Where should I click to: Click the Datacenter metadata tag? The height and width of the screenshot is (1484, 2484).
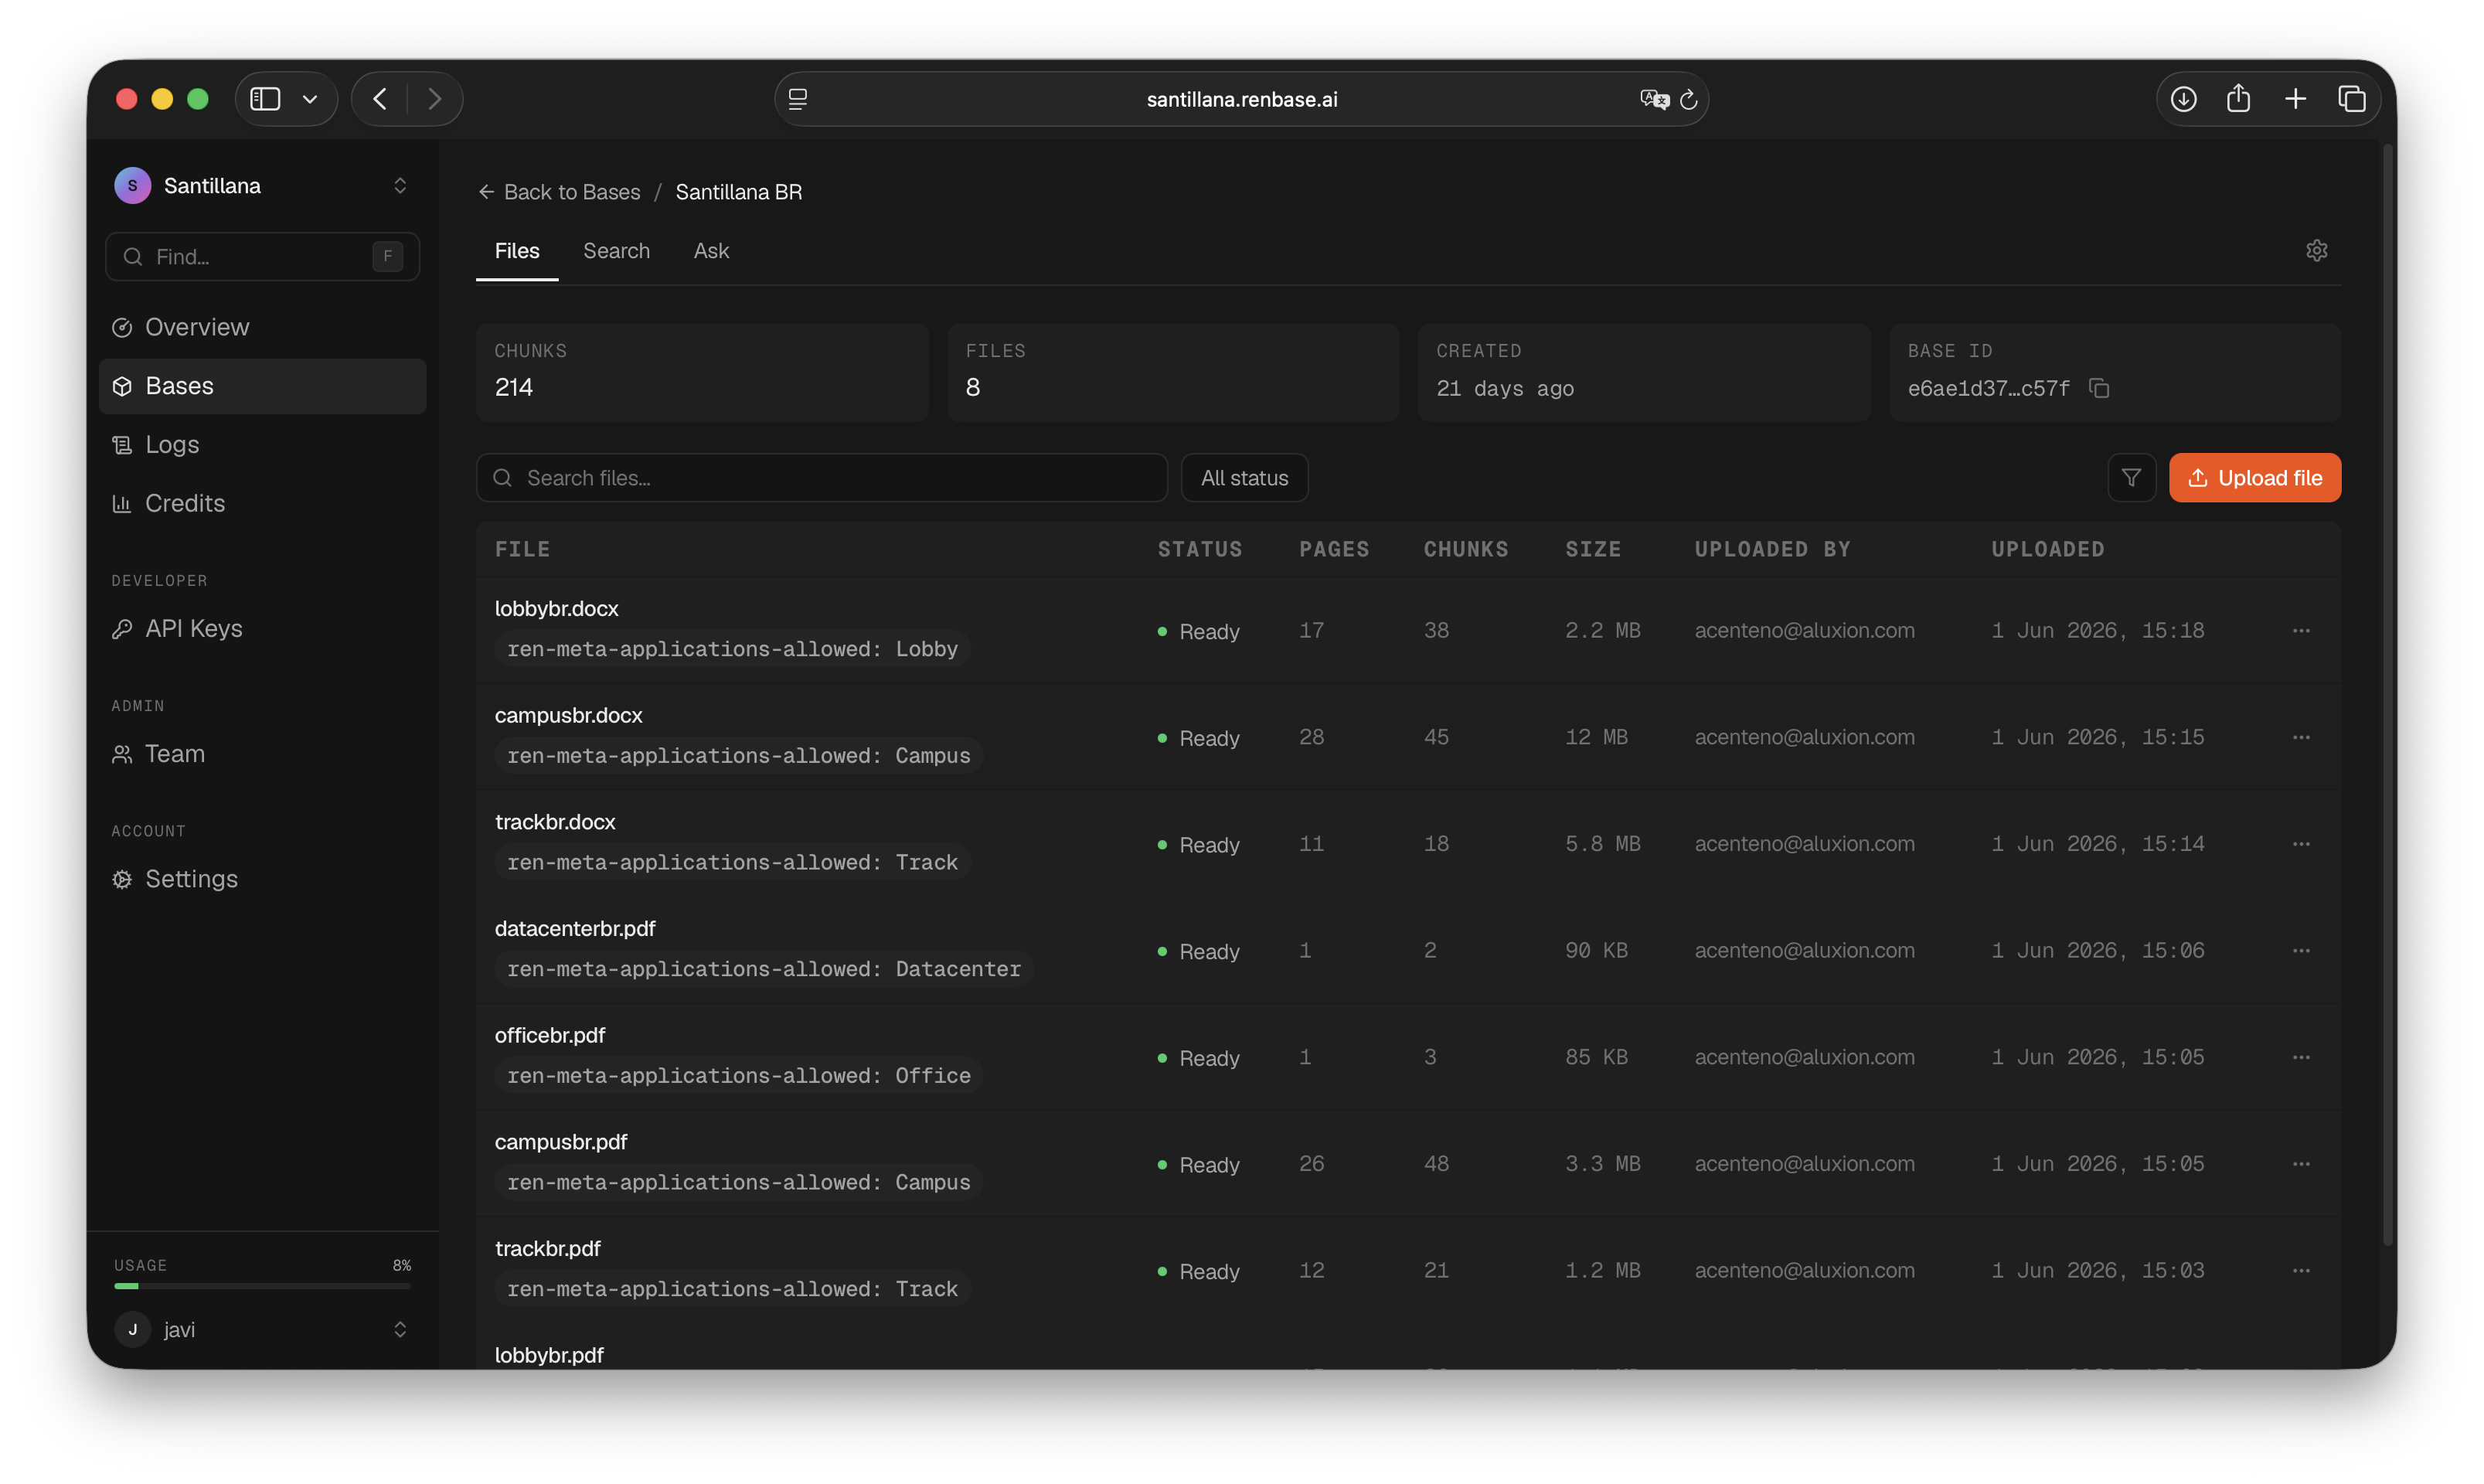(764, 969)
